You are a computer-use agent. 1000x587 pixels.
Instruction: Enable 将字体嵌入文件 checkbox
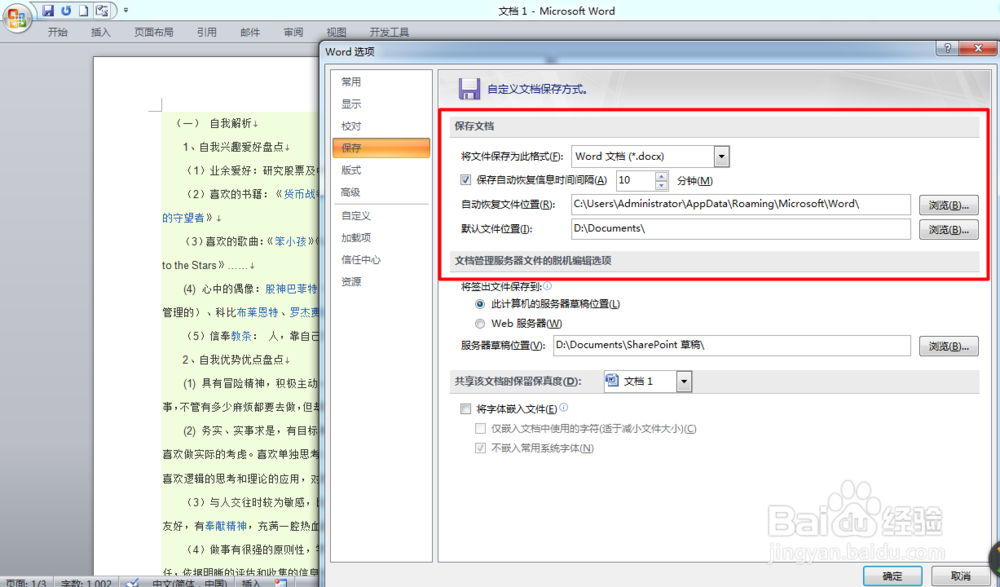coord(466,408)
